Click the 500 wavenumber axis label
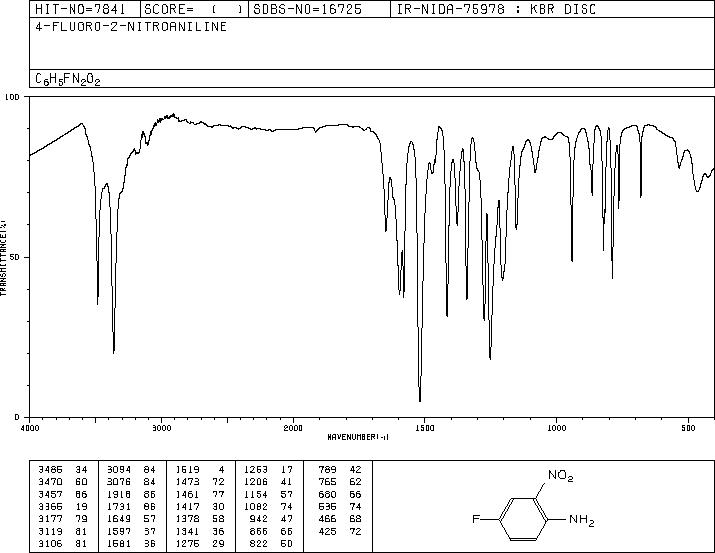This screenshot has height=553, width=715. (x=689, y=428)
